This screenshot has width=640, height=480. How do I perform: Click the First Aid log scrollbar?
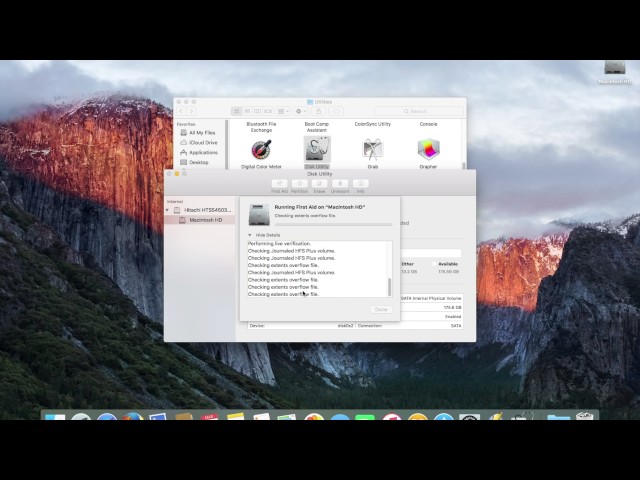click(x=389, y=287)
